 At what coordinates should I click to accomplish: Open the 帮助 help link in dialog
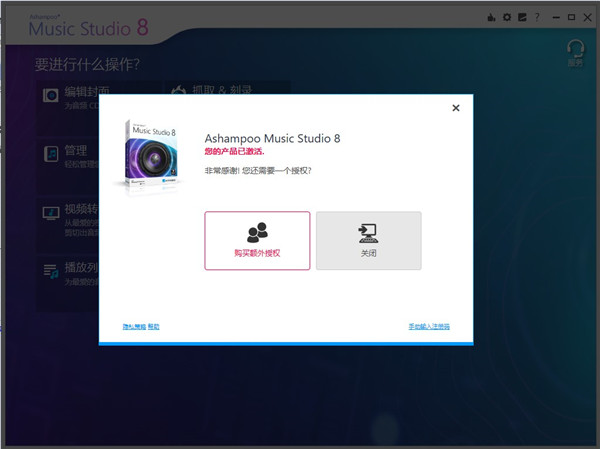[x=153, y=327]
